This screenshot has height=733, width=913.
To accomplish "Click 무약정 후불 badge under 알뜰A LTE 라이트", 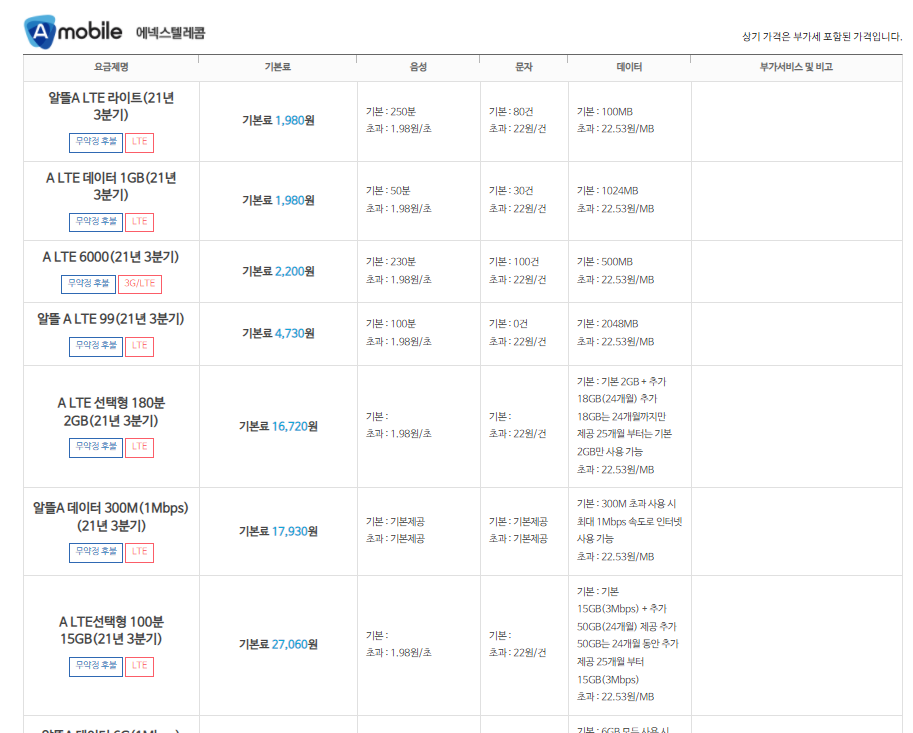I will click(96, 143).
